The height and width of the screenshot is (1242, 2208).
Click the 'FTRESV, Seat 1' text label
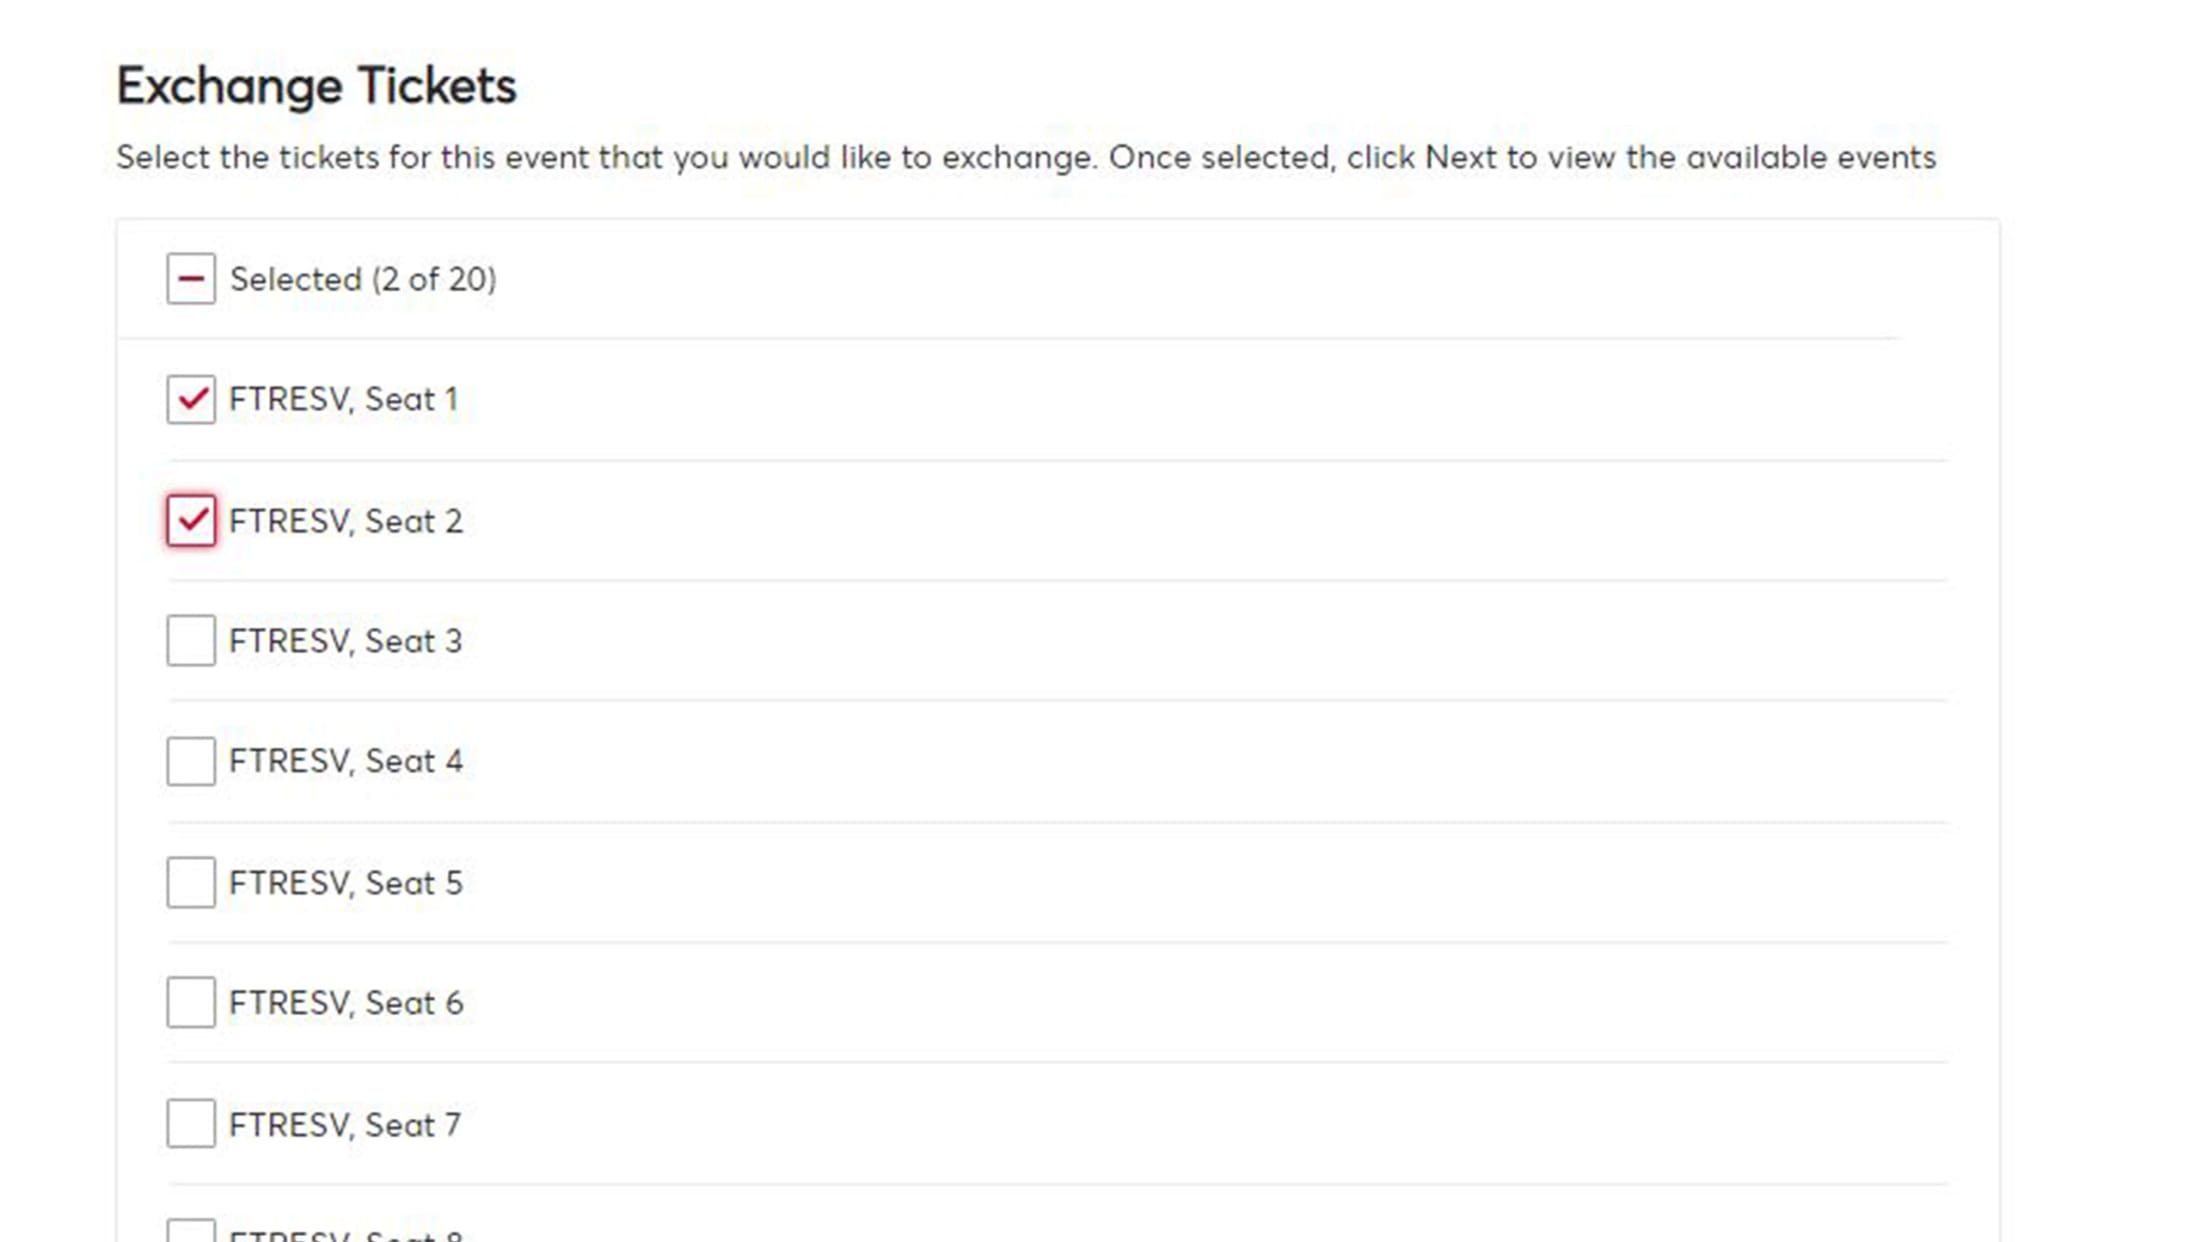(x=343, y=399)
